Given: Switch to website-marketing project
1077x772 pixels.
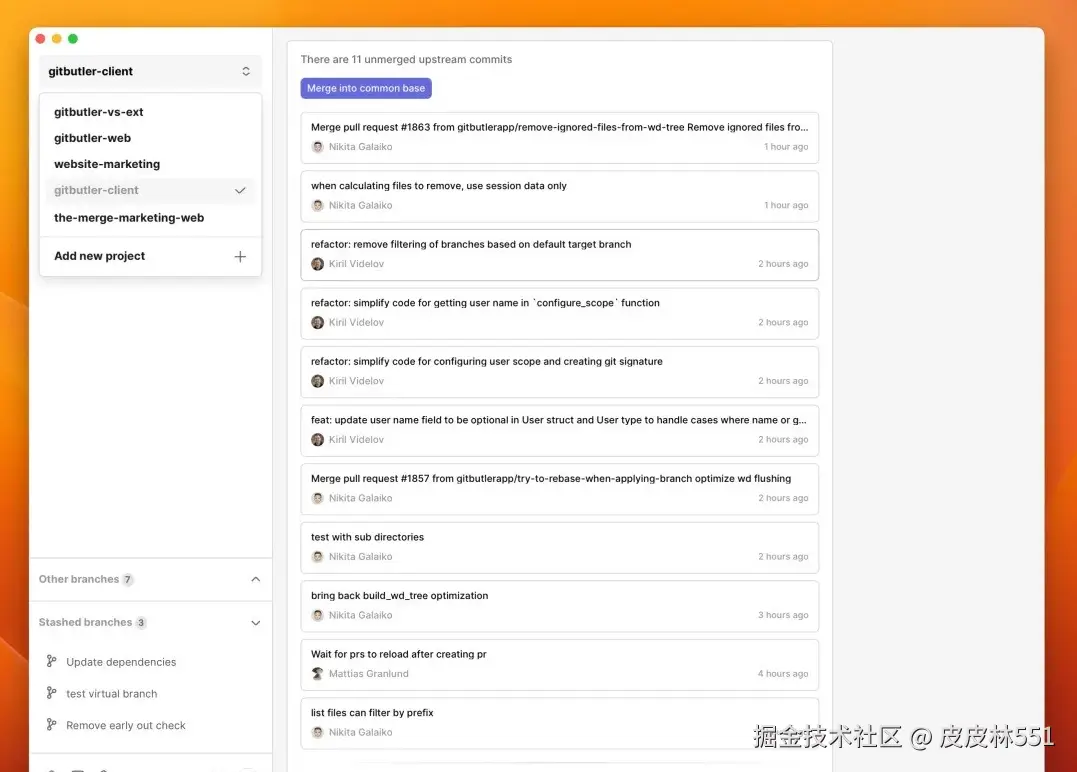Looking at the screenshot, I should (106, 164).
